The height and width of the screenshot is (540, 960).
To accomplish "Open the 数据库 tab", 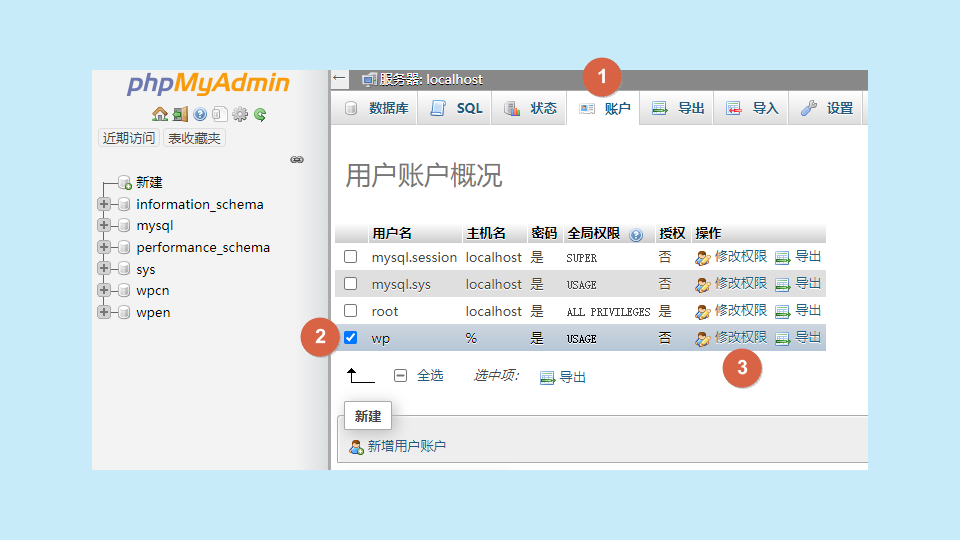I will 374,108.
